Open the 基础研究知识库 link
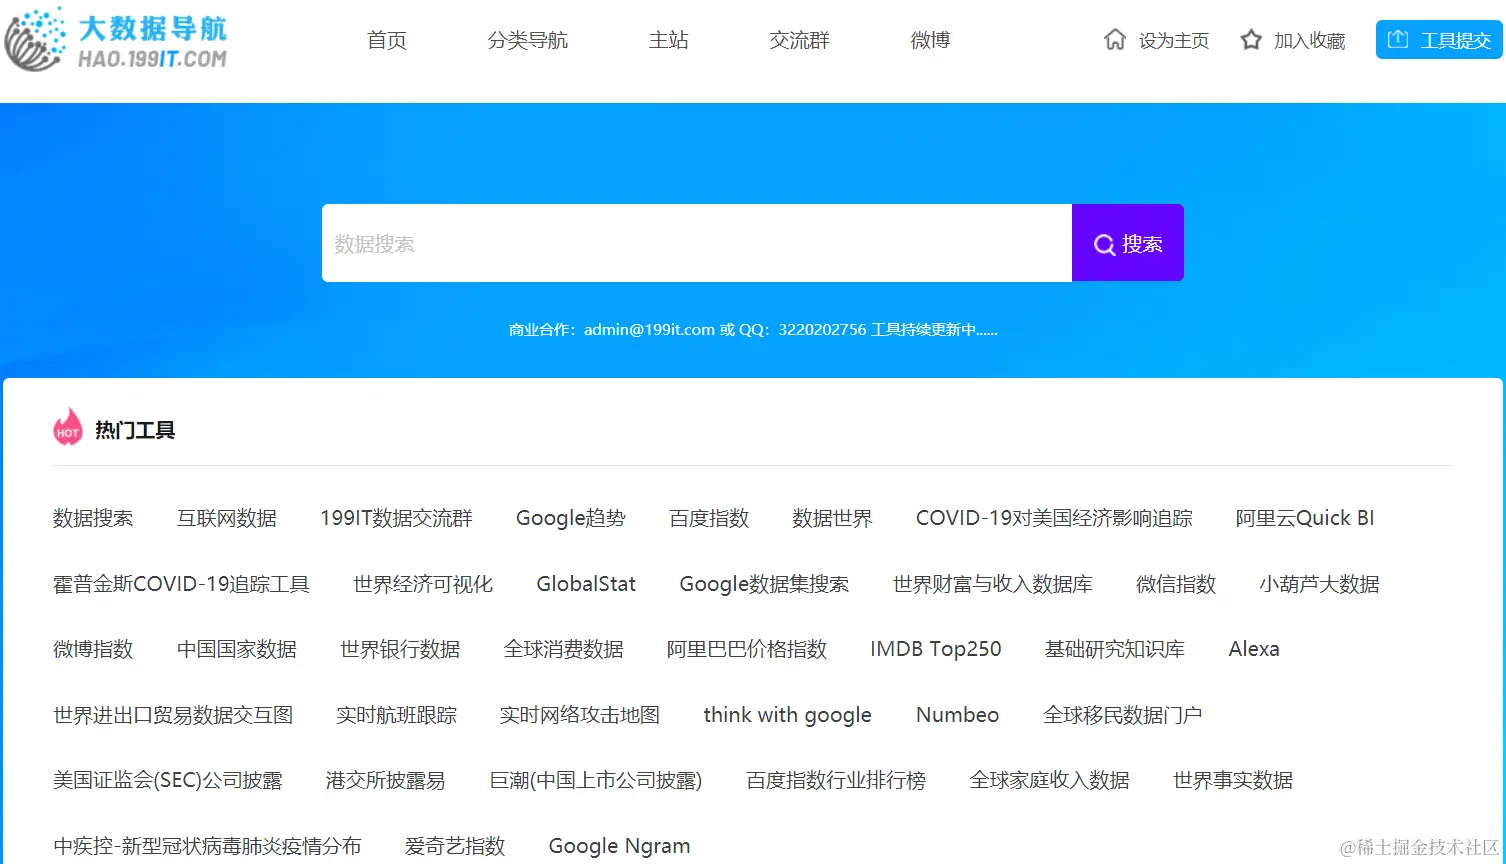The image size is (1506, 864). coord(1115,649)
